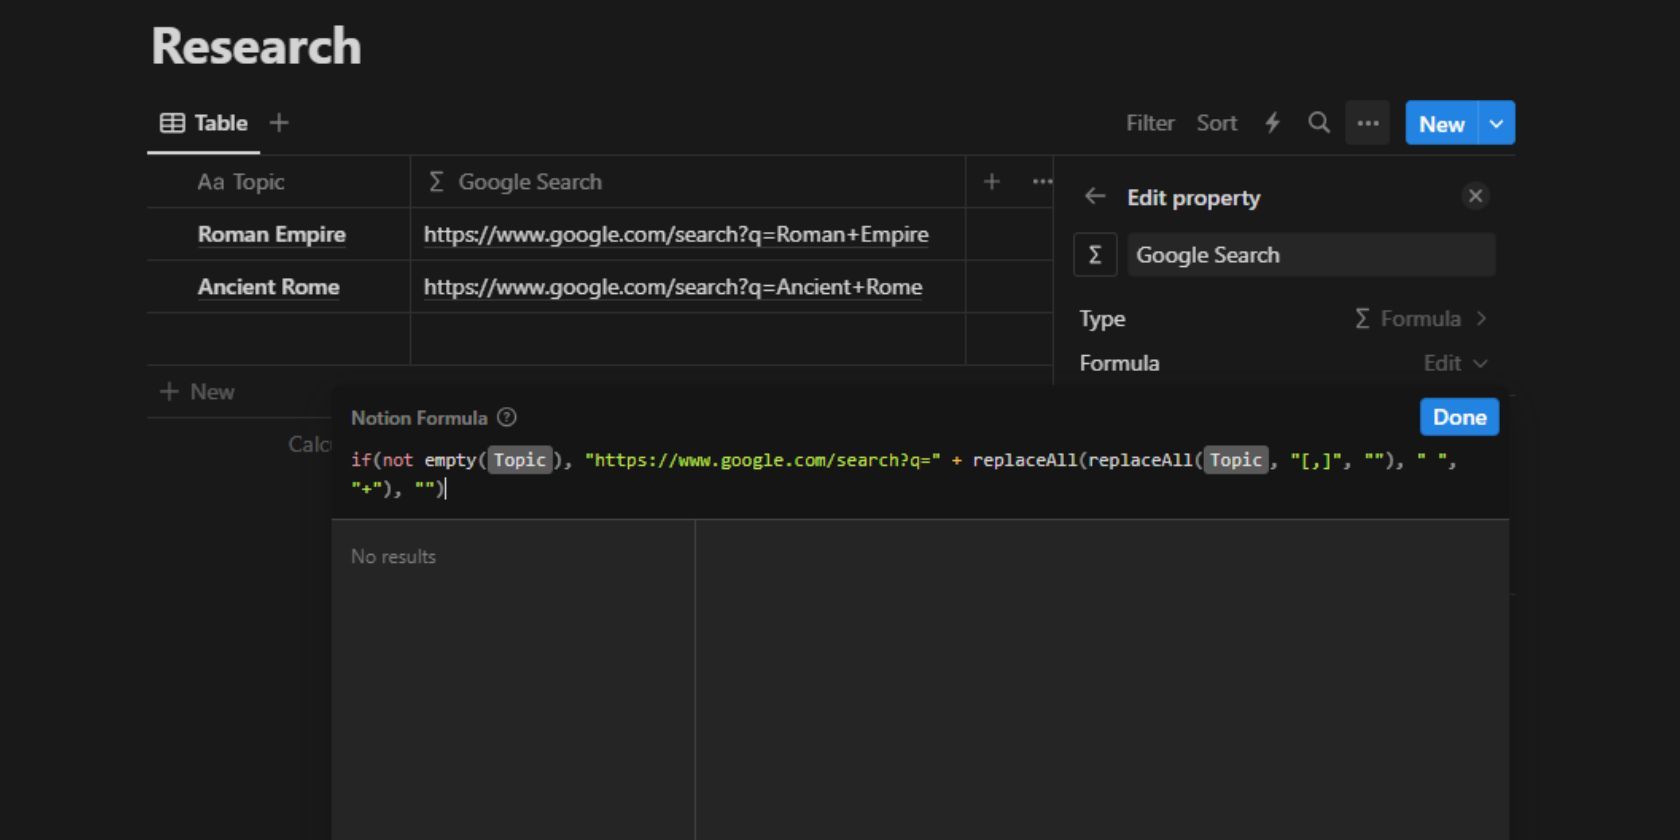Open the Sort menu
This screenshot has width=1680, height=840.
[x=1216, y=123]
